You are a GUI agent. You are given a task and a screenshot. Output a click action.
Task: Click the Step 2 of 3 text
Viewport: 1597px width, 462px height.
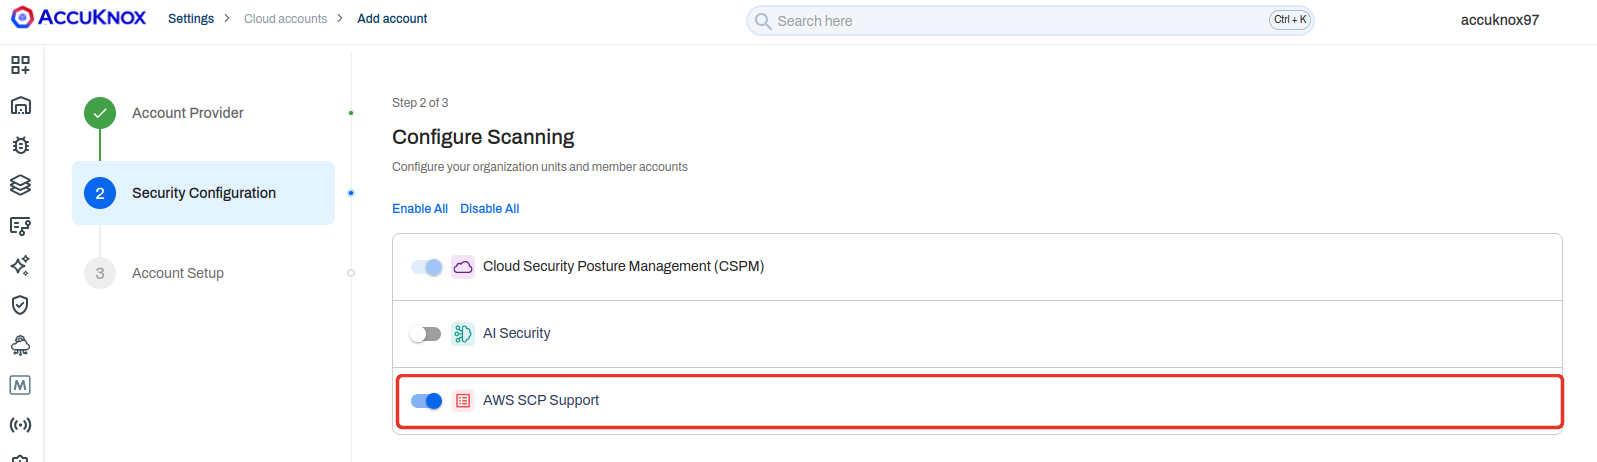click(x=420, y=103)
